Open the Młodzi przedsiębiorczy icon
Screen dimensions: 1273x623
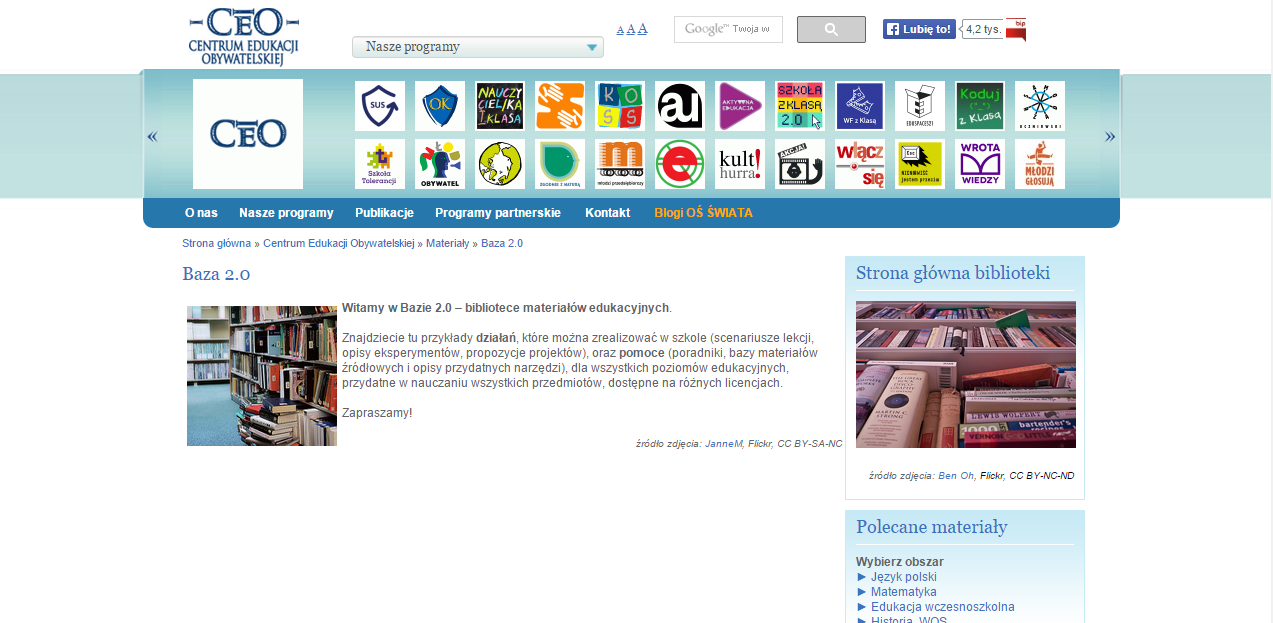pos(620,164)
